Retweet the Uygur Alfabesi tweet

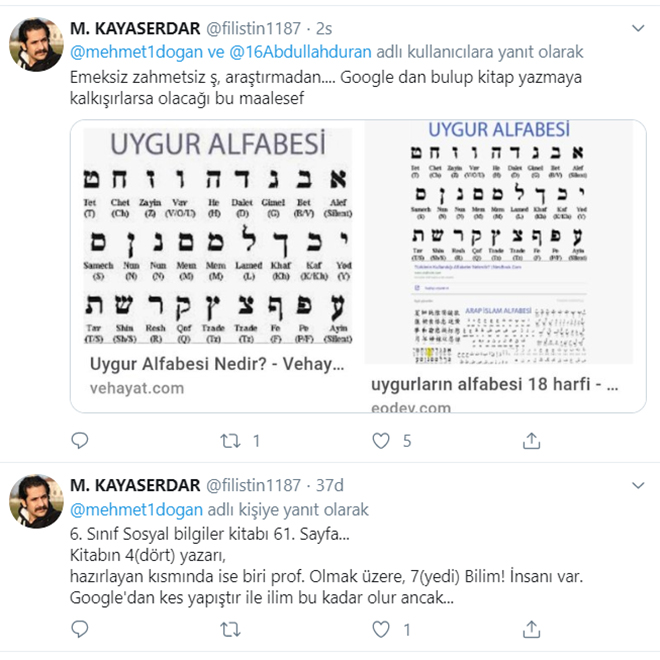pyautogui.click(x=230, y=441)
